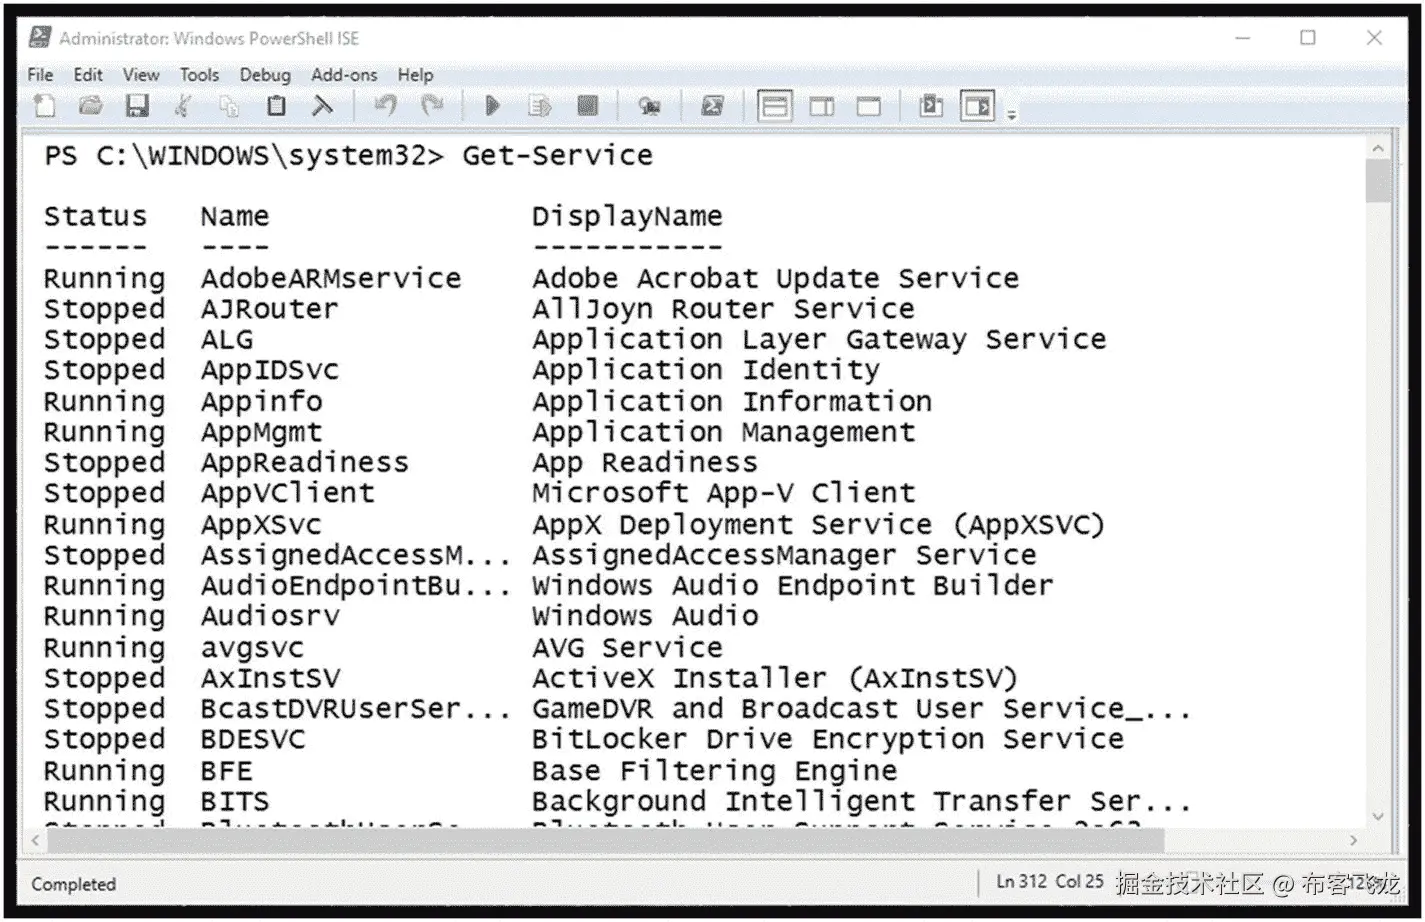The width and height of the screenshot is (1425, 922).
Task: Click the Ln 312 Col 25 indicator
Action: [x=1050, y=882]
